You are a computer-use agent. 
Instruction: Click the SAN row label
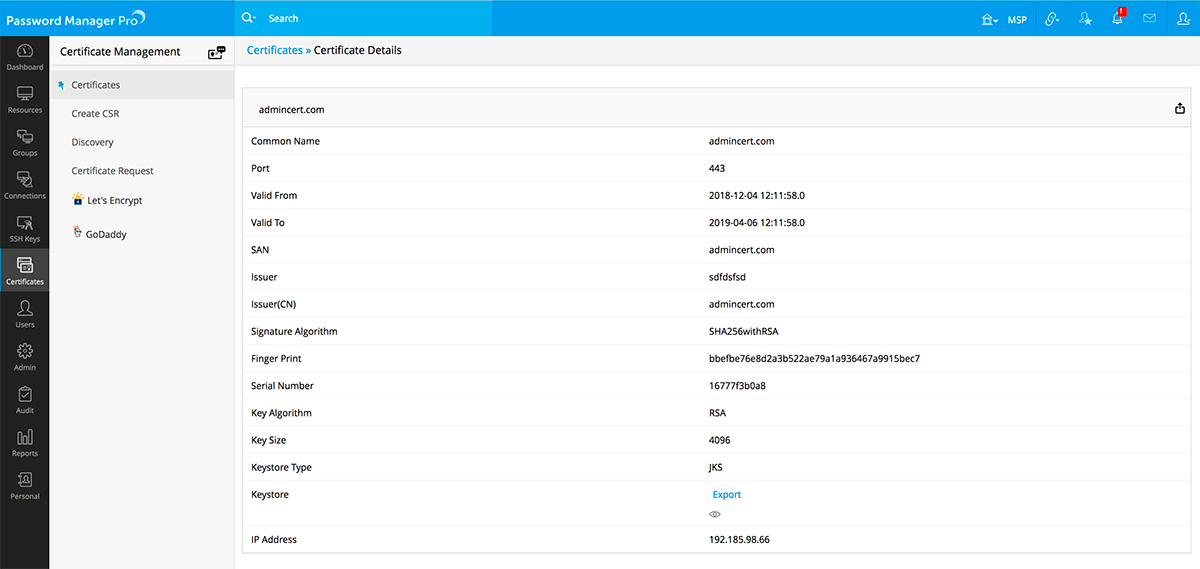(x=260, y=250)
